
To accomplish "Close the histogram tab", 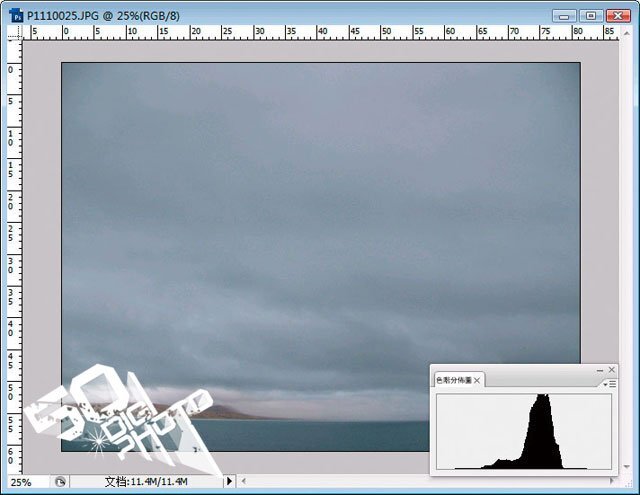I will coord(478,381).
